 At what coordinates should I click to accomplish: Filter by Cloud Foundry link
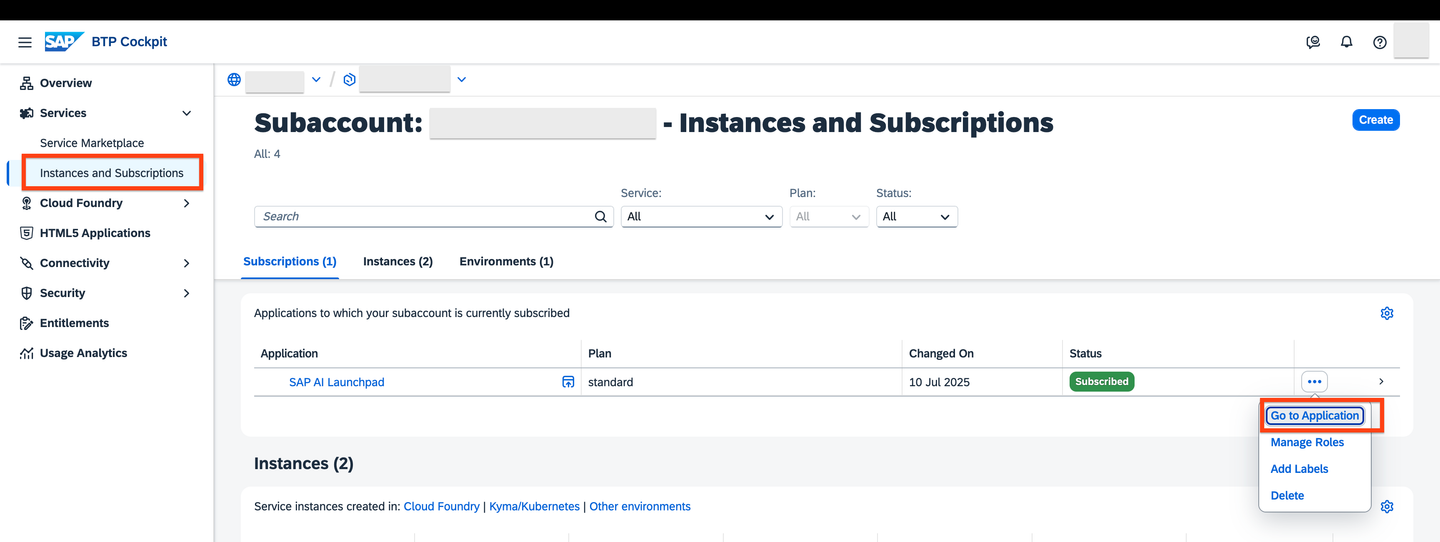442,506
